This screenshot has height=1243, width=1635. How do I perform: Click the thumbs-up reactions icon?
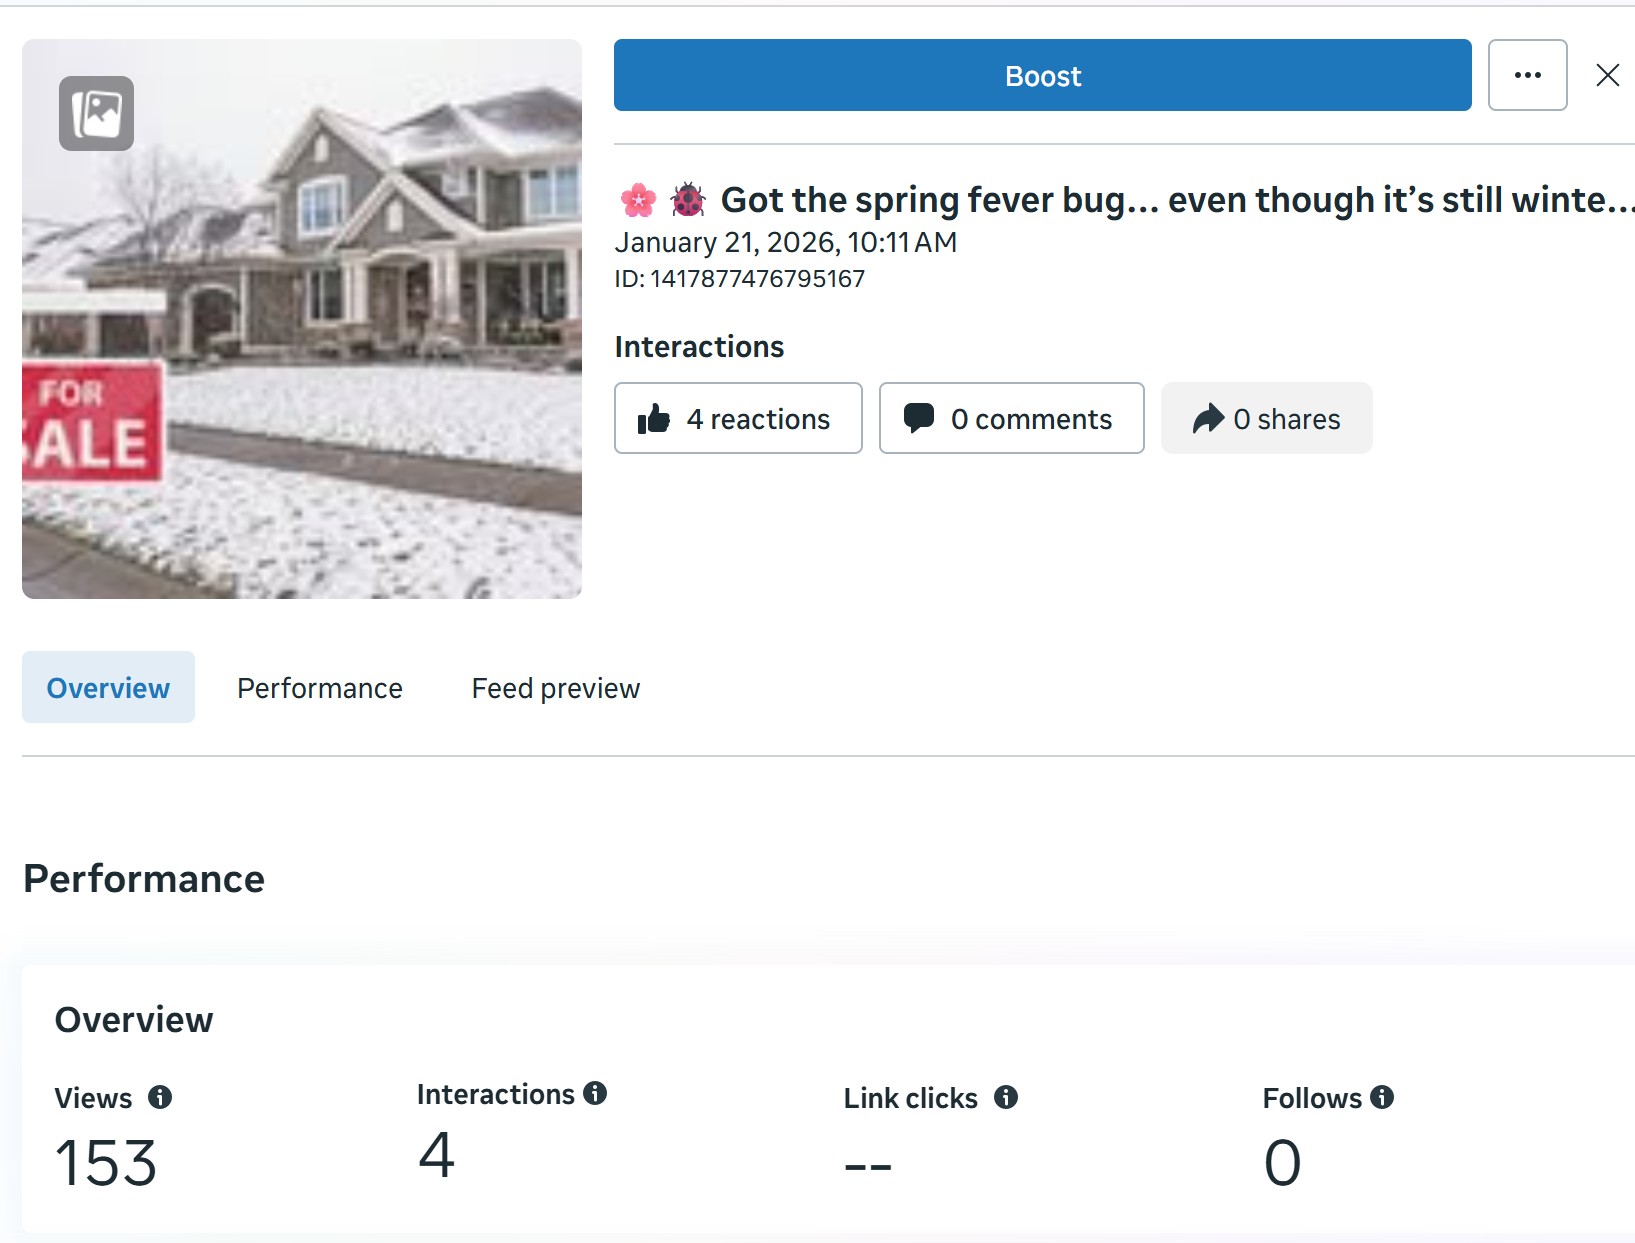coord(654,419)
